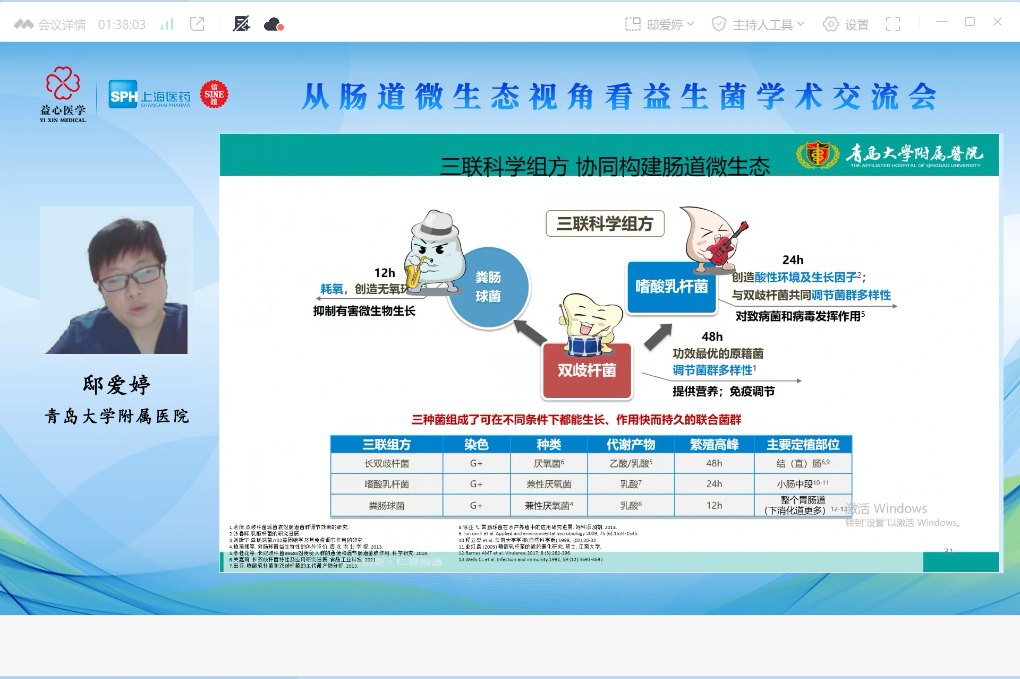Image resolution: width=1020 pixels, height=679 pixels.
Task: Click the presenter video thumbnail of 邸爱婷
Action: click(116, 279)
